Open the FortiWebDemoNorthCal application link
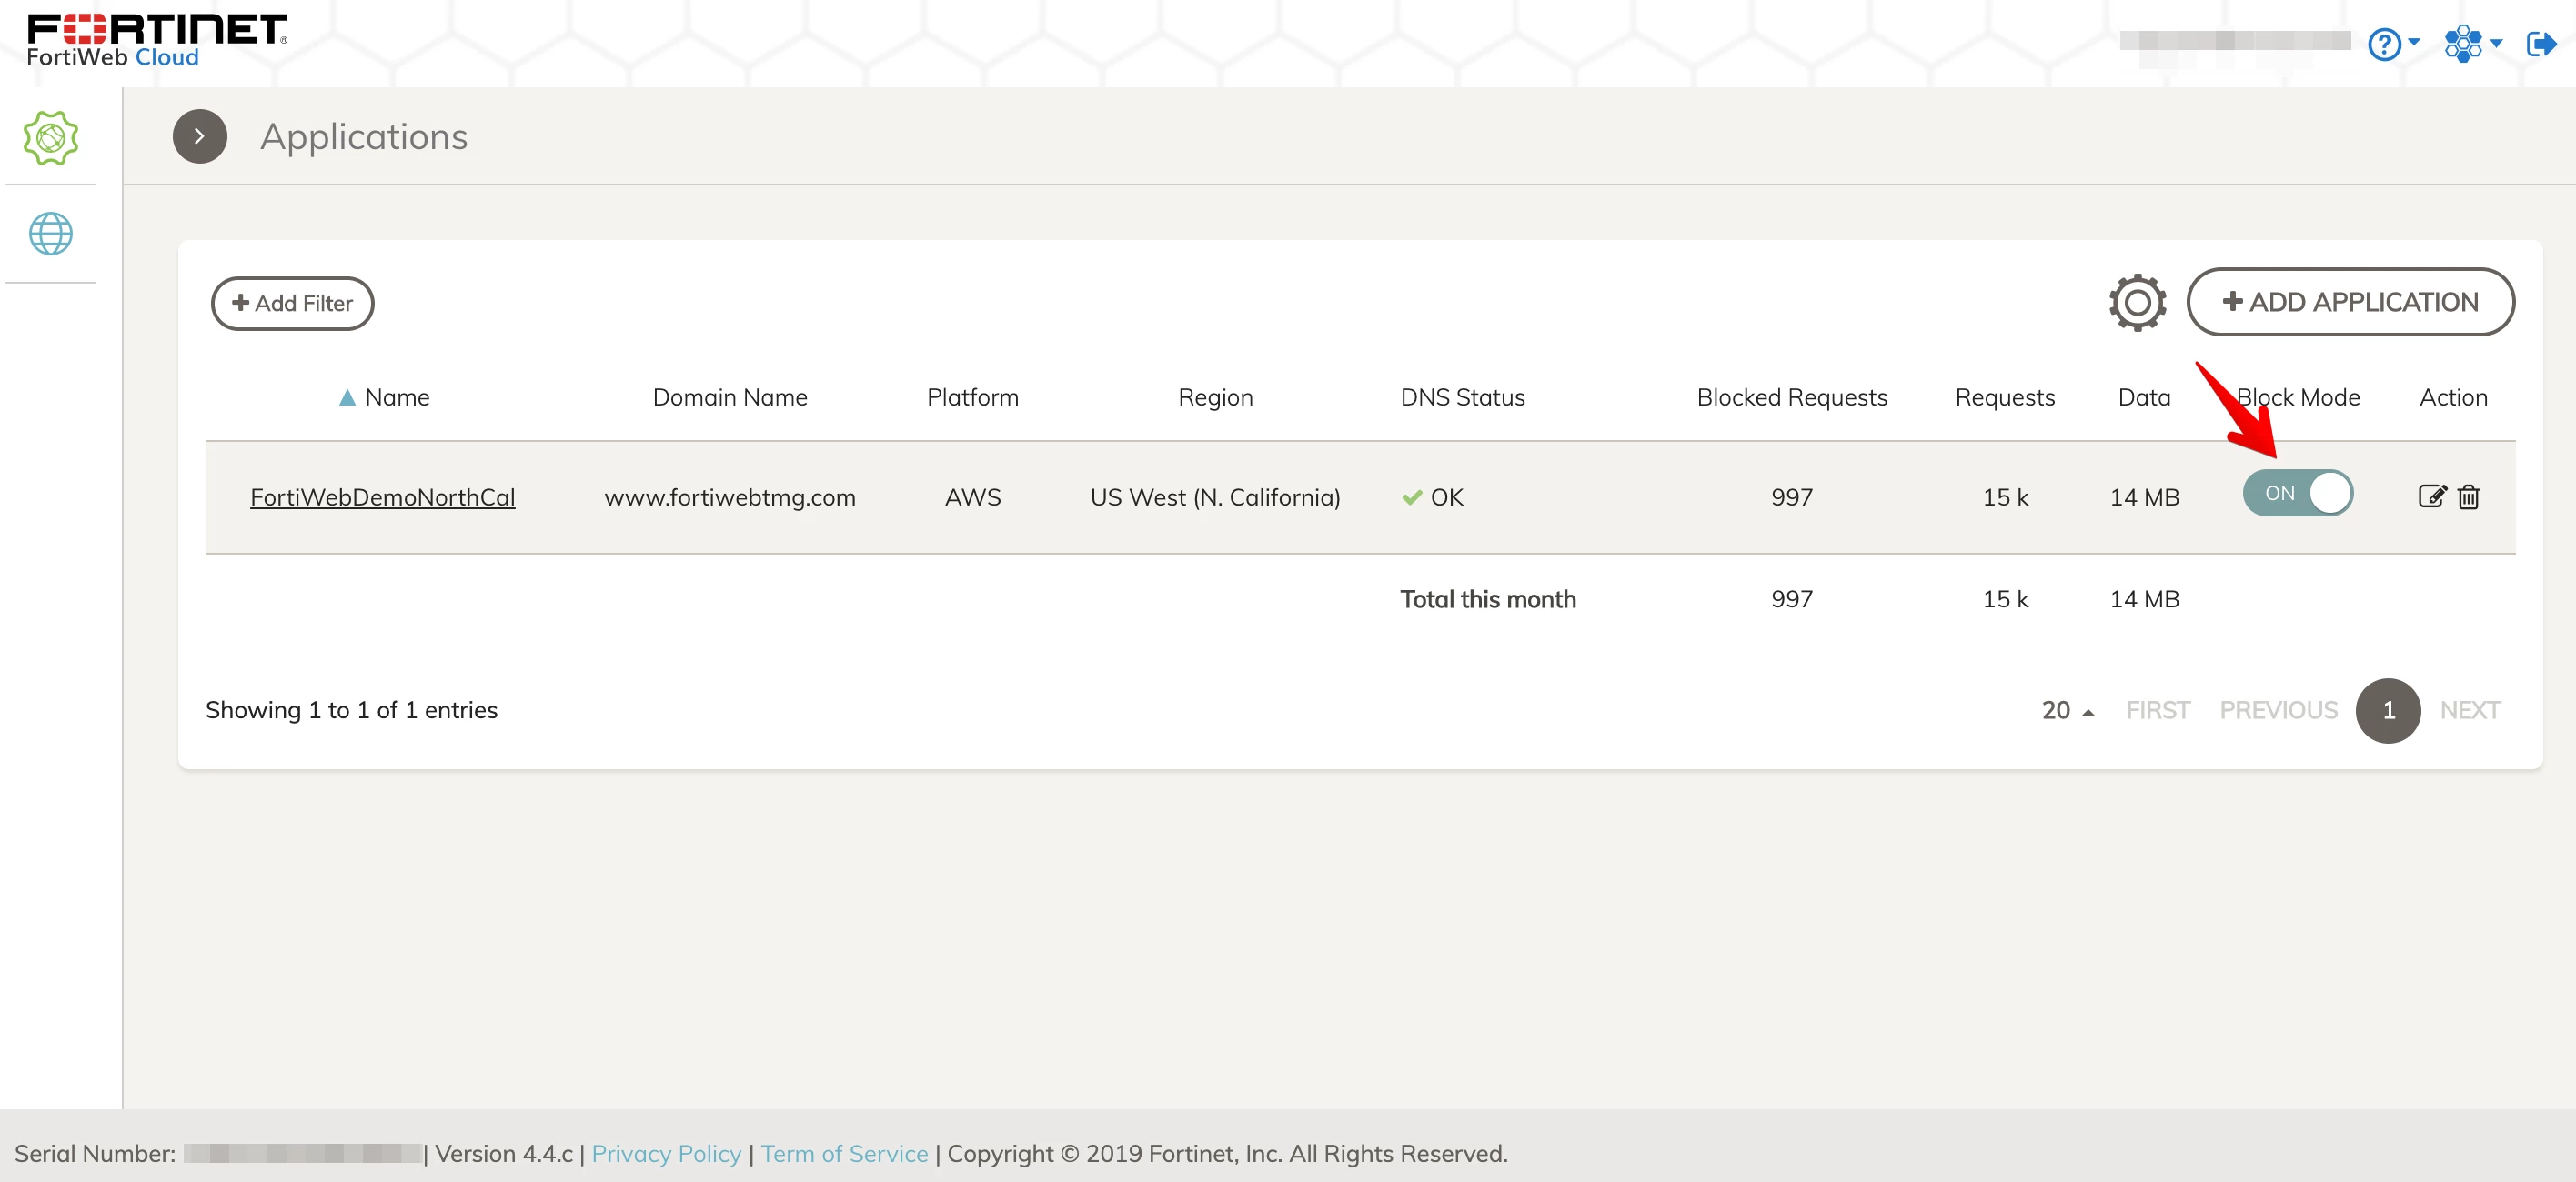Image resolution: width=2576 pixels, height=1182 pixels. [x=382, y=497]
